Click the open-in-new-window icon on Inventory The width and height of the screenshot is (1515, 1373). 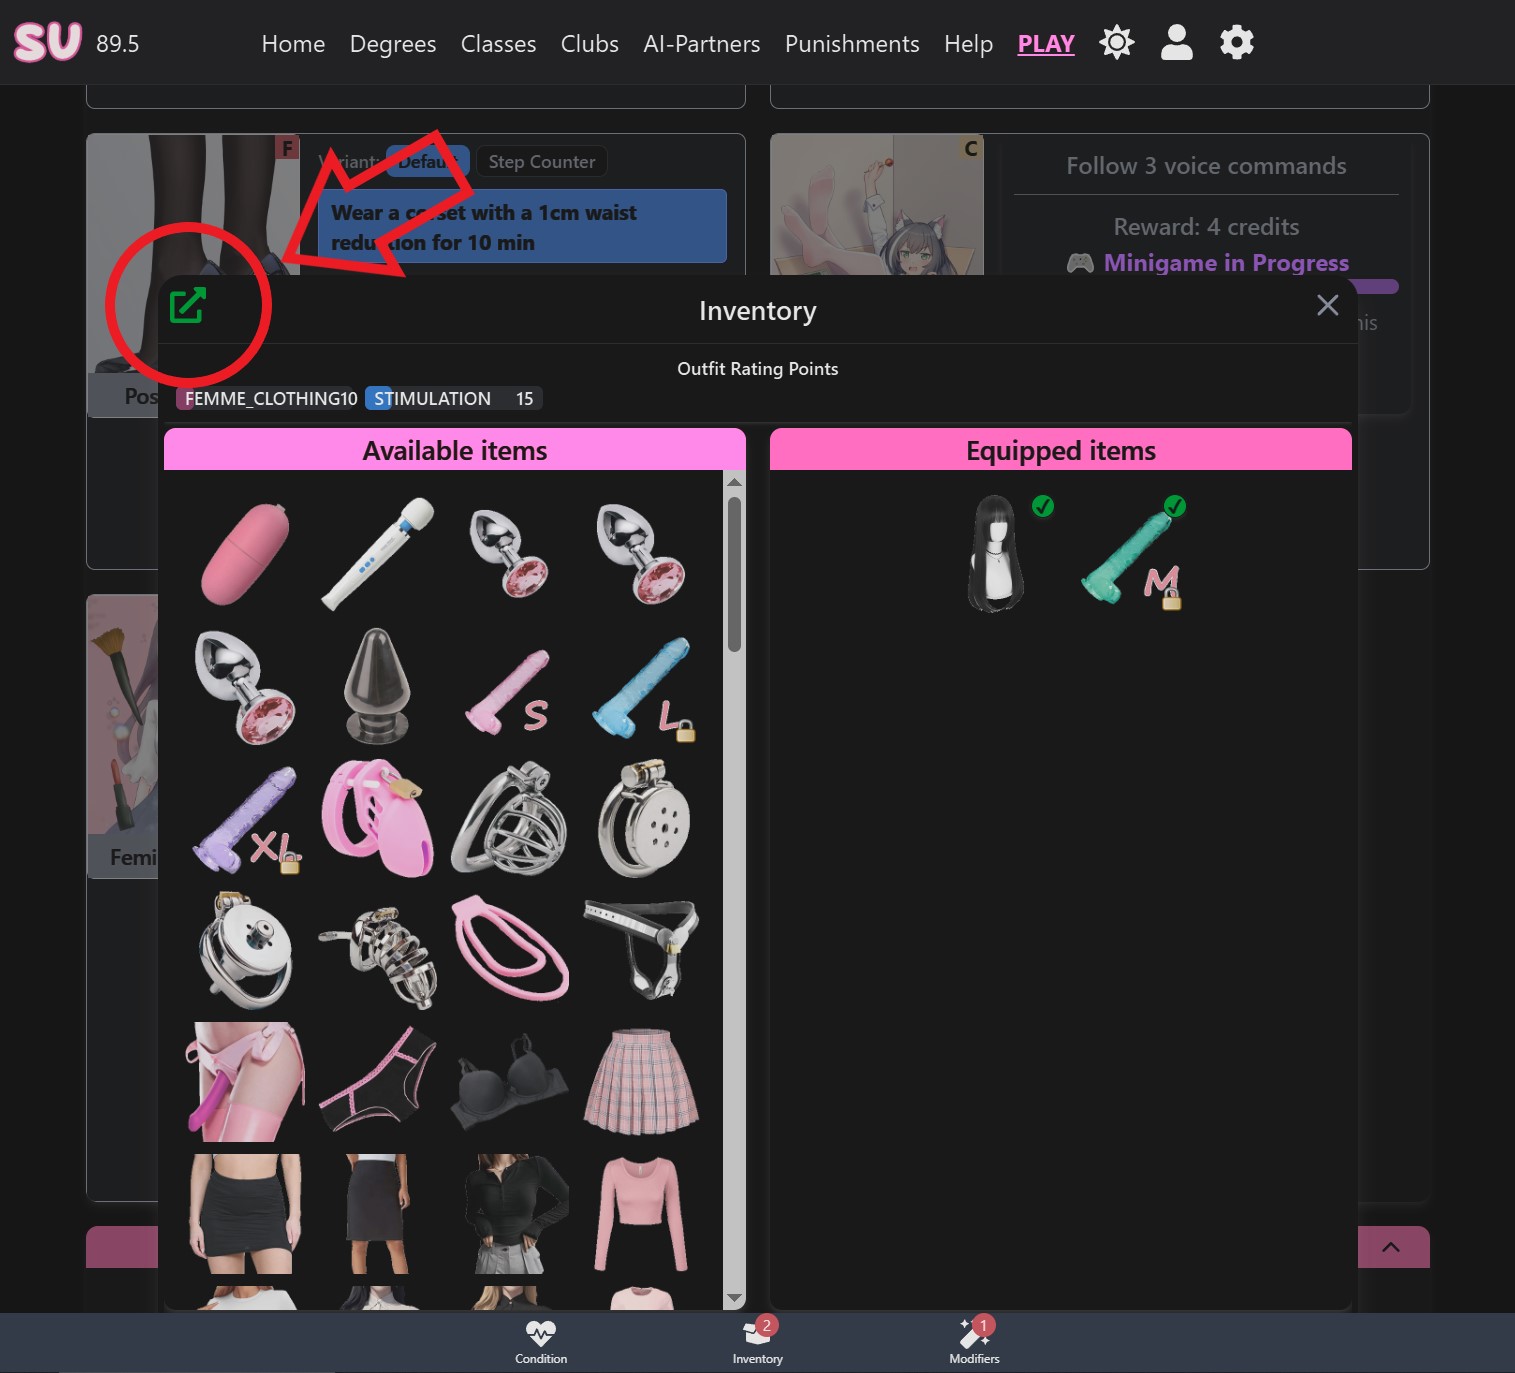[x=190, y=307]
